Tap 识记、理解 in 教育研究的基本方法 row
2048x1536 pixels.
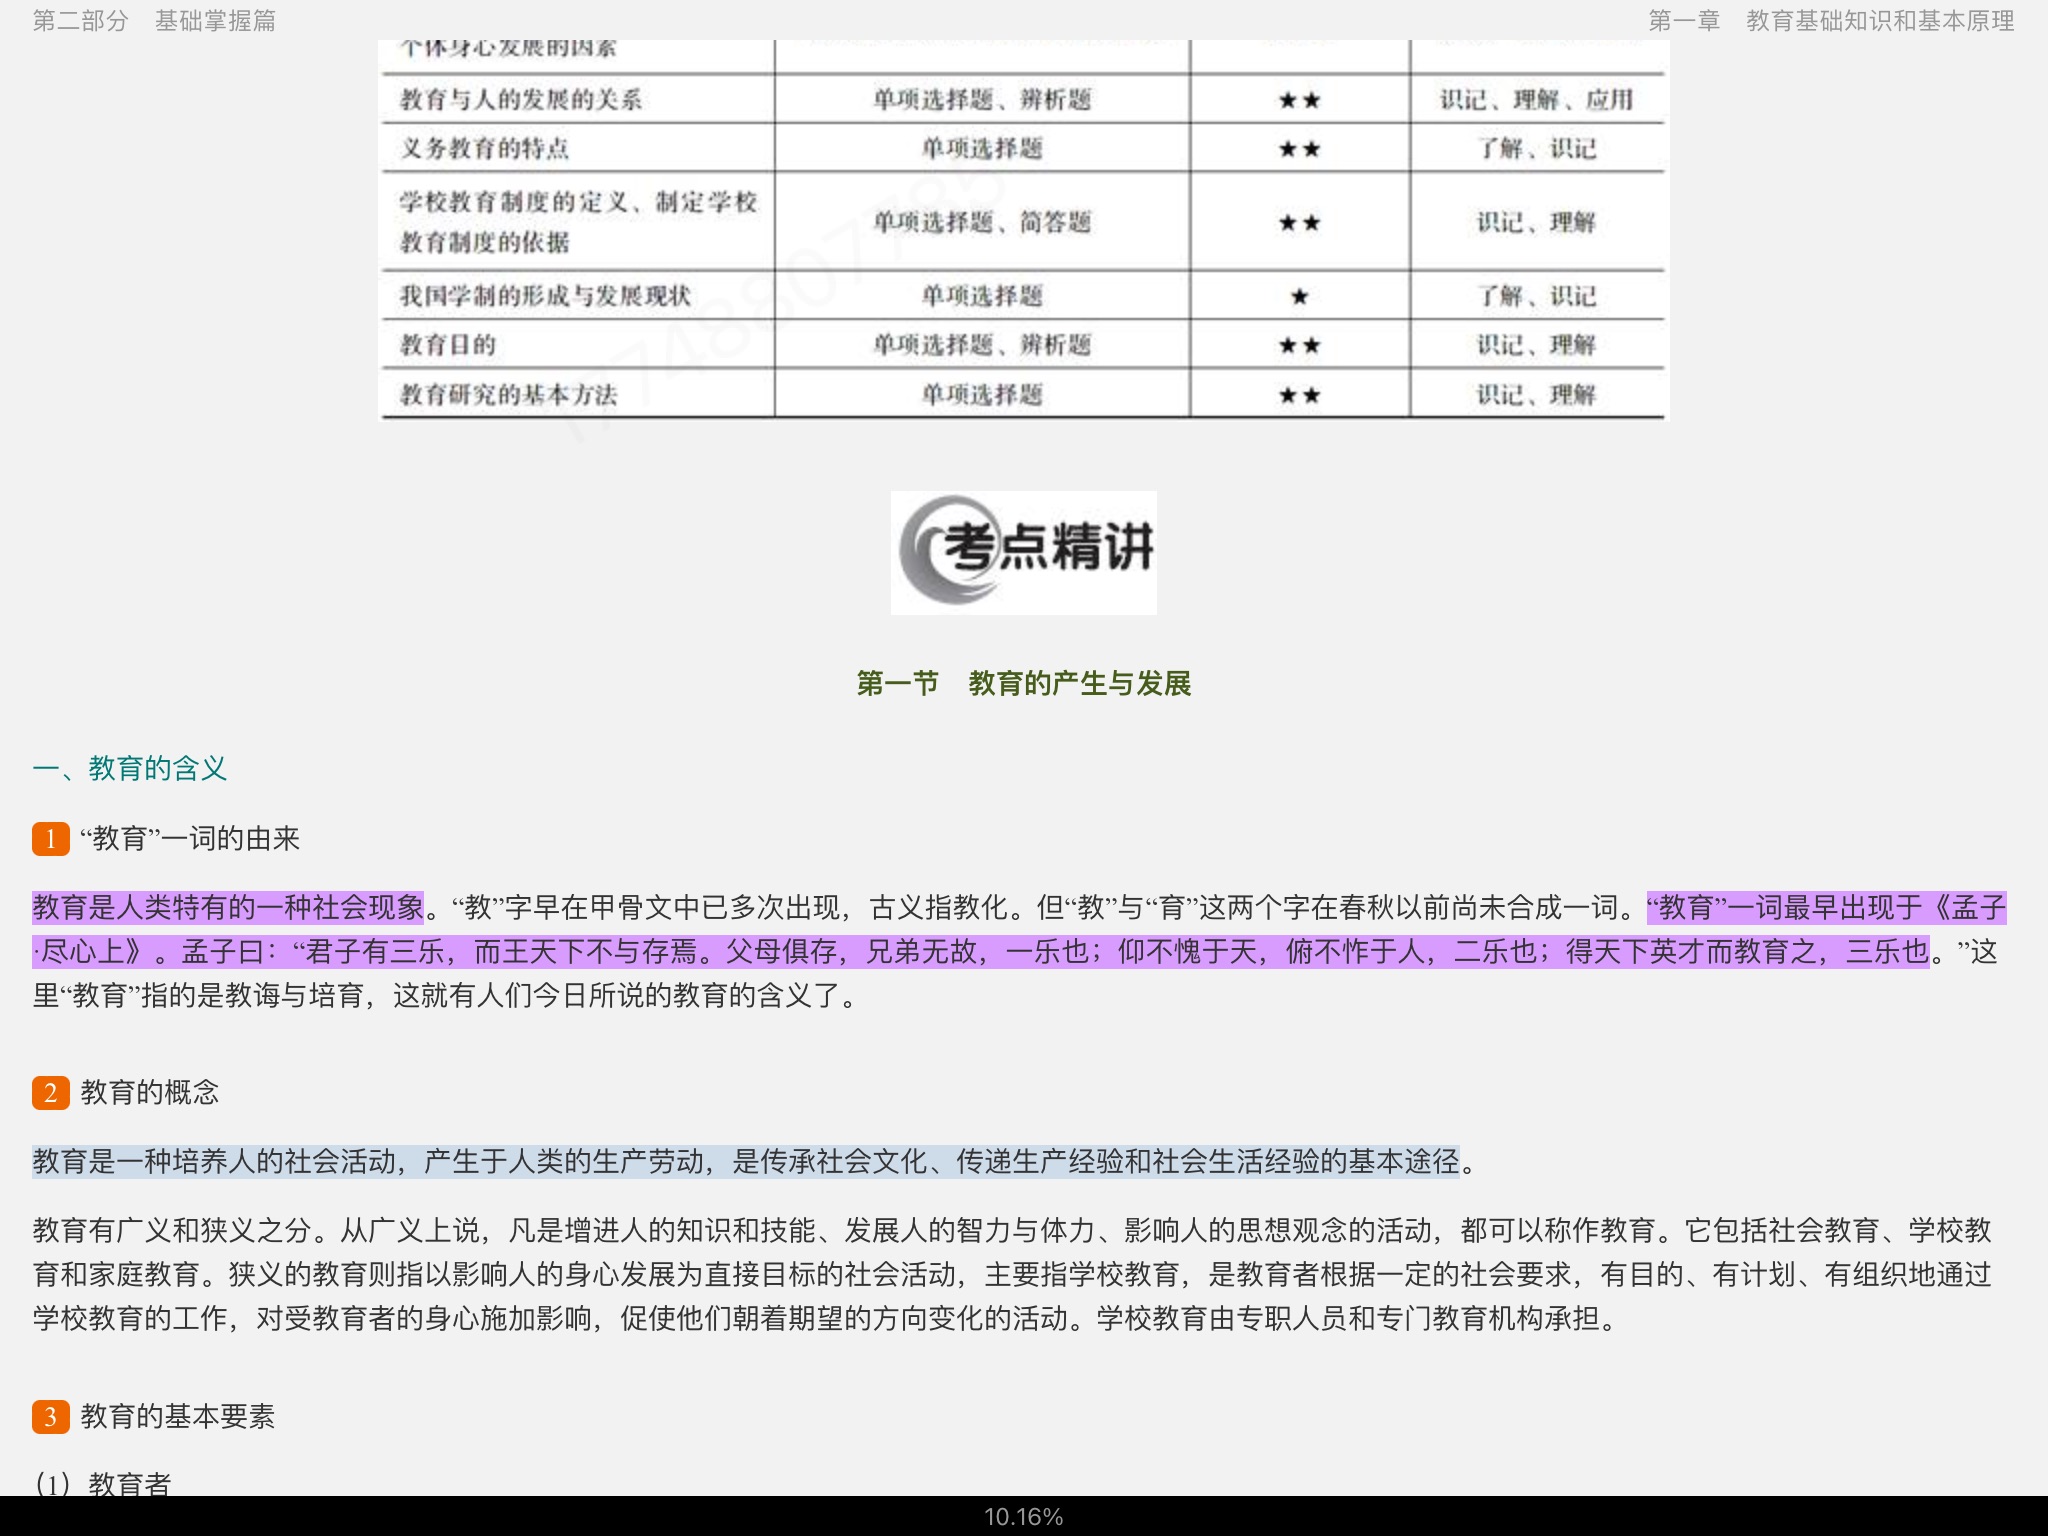[x=1537, y=394]
